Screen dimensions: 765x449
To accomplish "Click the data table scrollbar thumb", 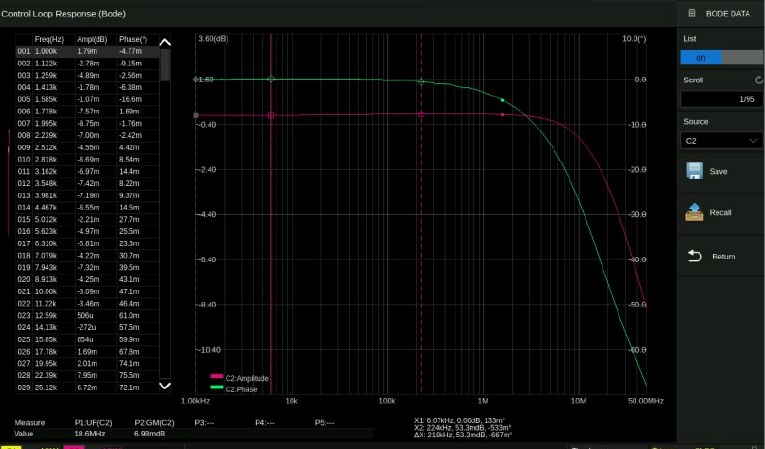I will coord(165,64).
